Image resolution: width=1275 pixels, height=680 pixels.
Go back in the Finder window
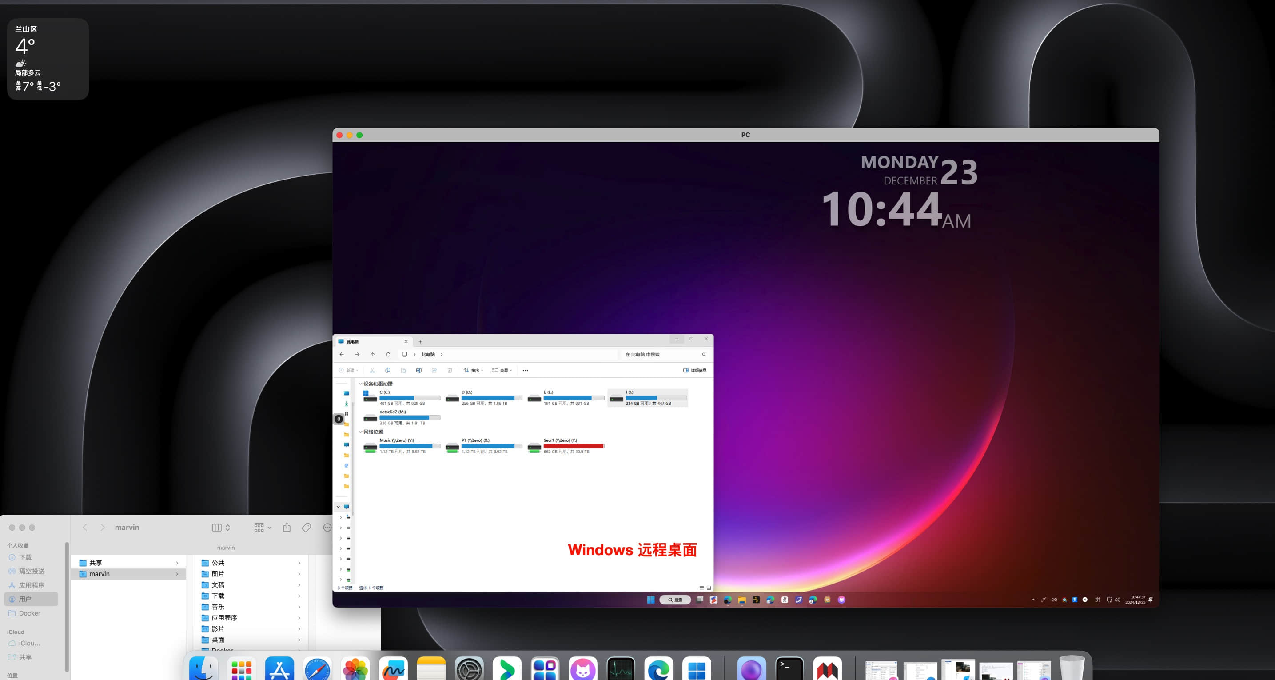[85, 527]
